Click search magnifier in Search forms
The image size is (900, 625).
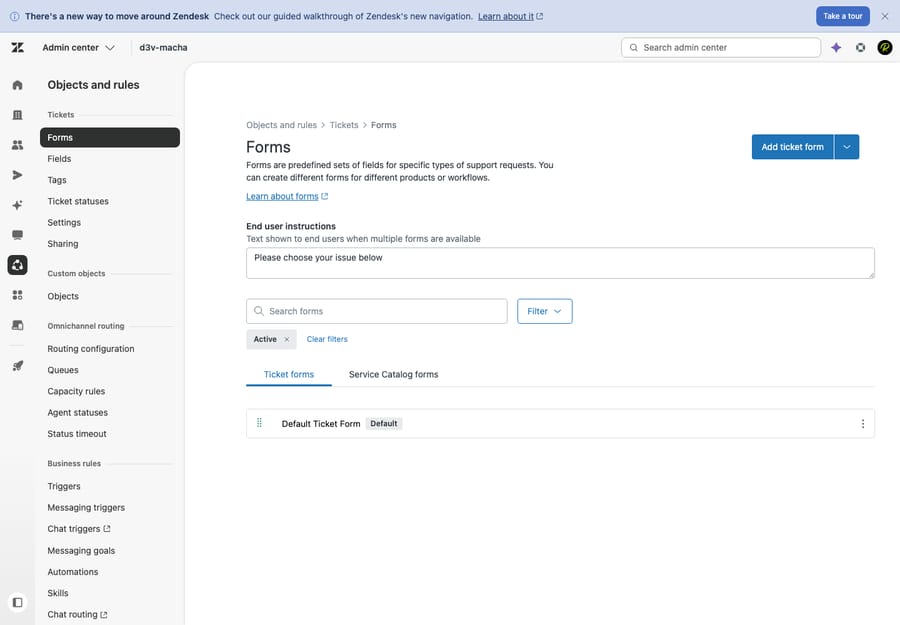[x=259, y=311]
